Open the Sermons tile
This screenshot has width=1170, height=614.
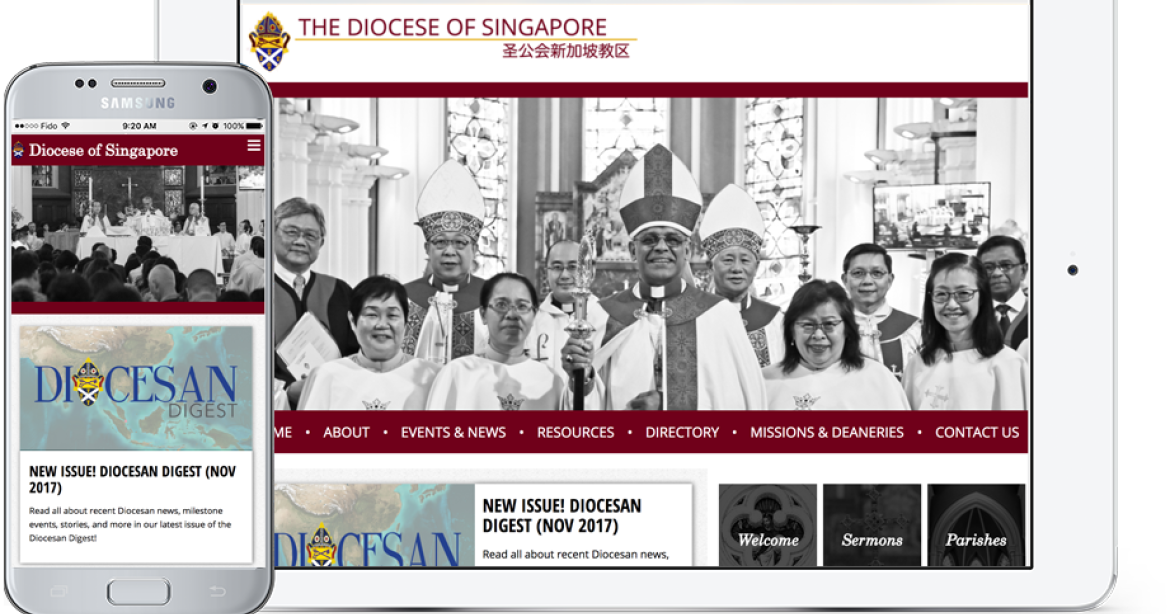(x=872, y=525)
